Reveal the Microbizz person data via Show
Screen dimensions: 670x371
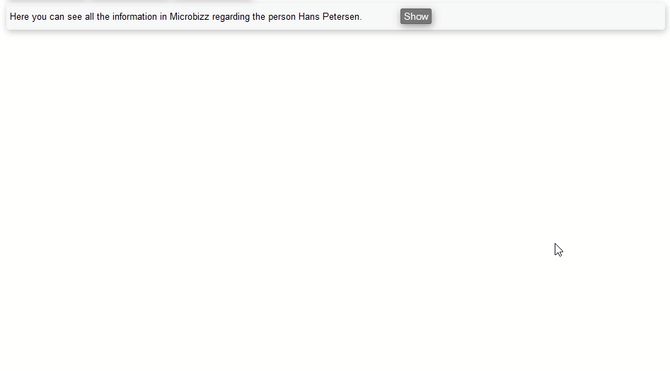[416, 17]
